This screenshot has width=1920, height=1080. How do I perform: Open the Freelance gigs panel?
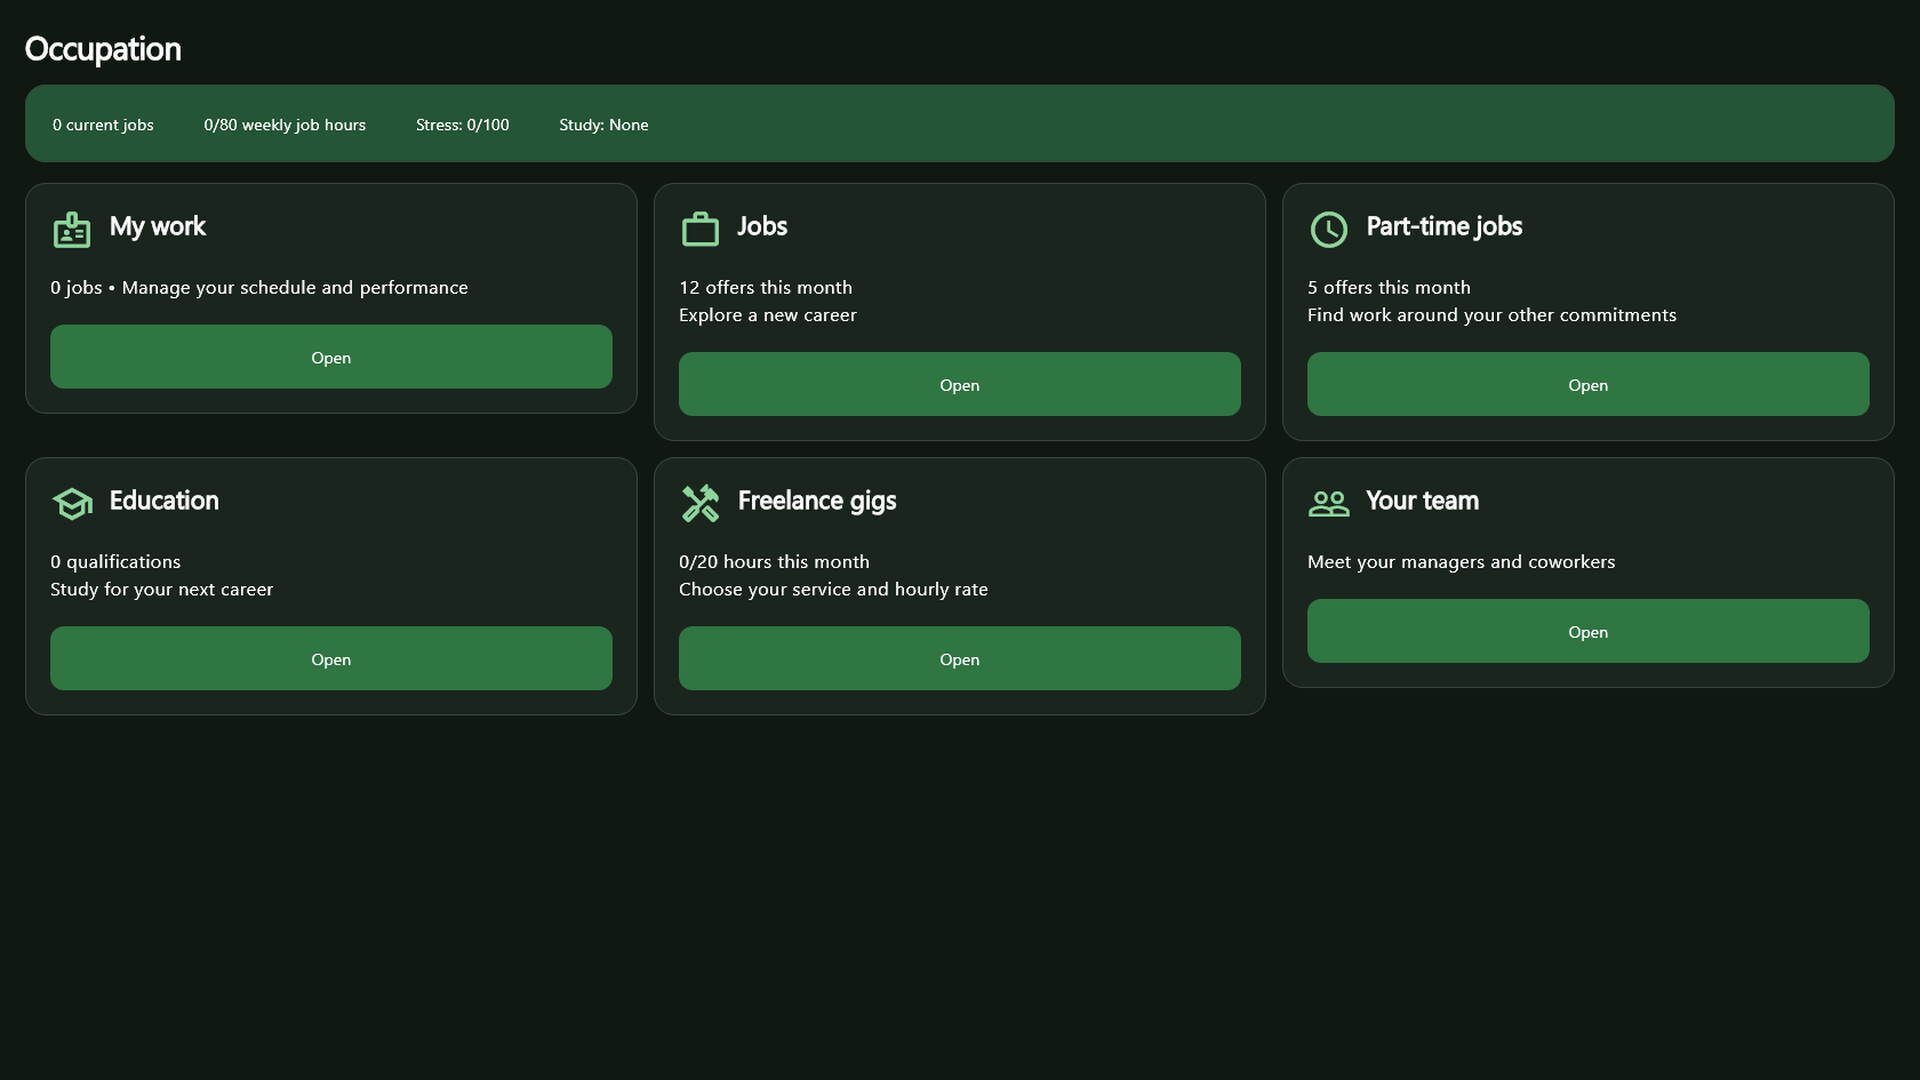[959, 658]
